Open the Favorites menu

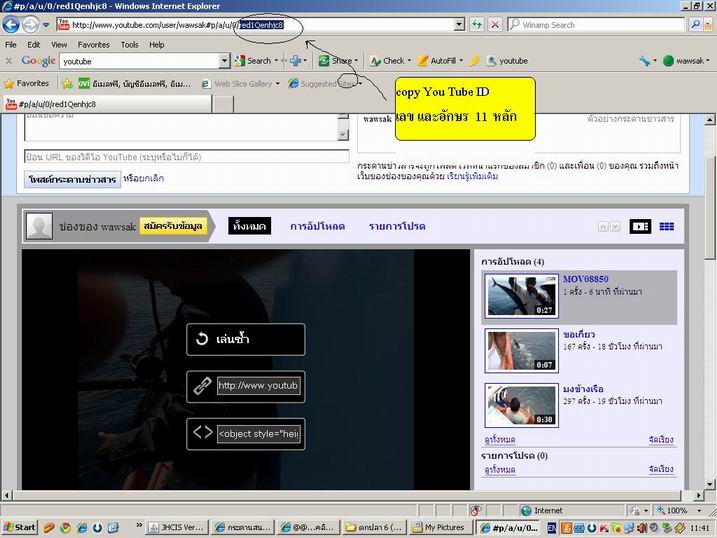[93, 45]
